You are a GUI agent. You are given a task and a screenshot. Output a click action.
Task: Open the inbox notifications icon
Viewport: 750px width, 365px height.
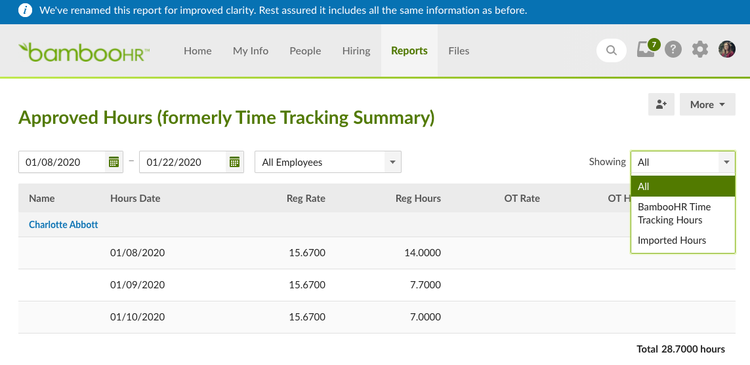coord(648,49)
